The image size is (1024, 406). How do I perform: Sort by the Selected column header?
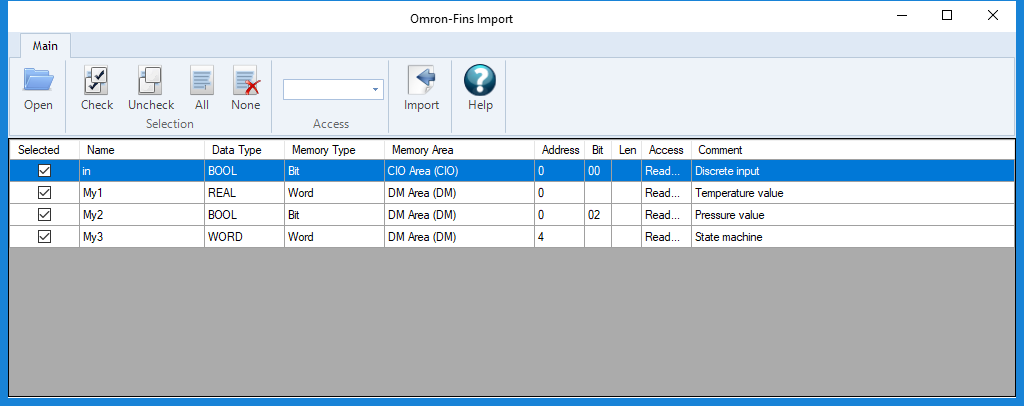tap(44, 149)
